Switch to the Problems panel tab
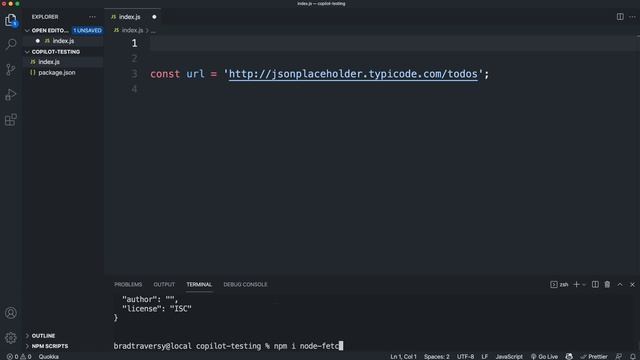 click(x=128, y=284)
